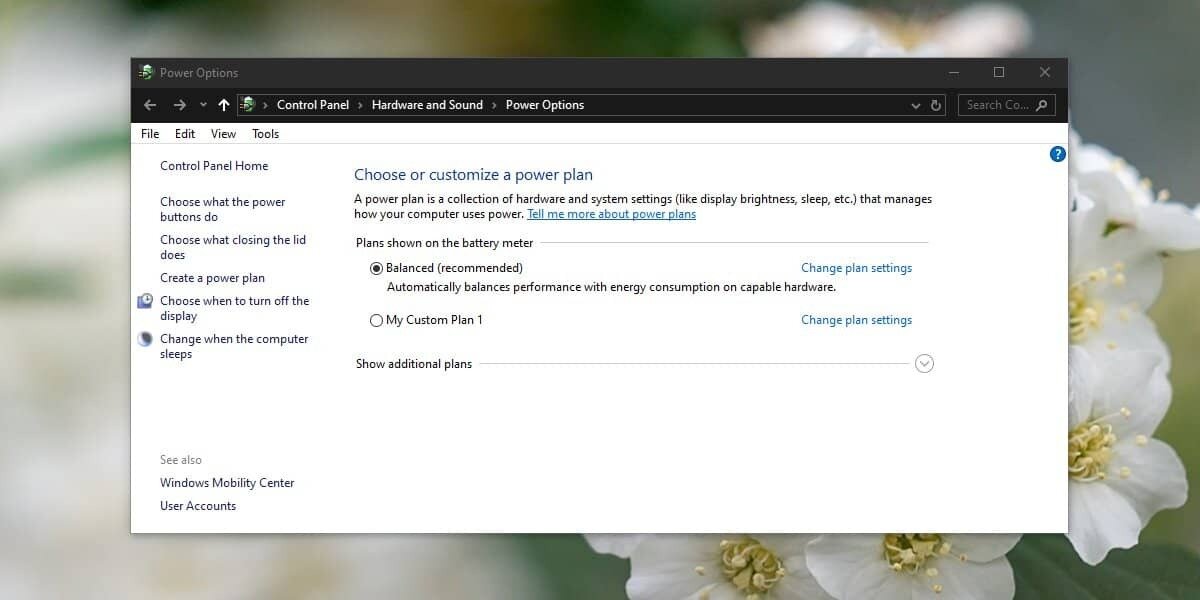Open the recent locations dropdown arrow
Screen dimensions: 1200x600
pos(203,105)
